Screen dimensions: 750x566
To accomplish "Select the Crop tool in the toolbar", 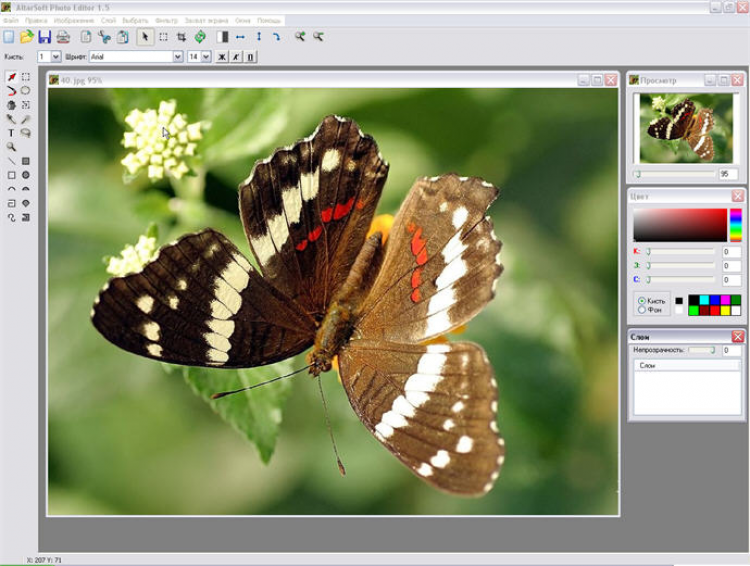I will coord(181,37).
